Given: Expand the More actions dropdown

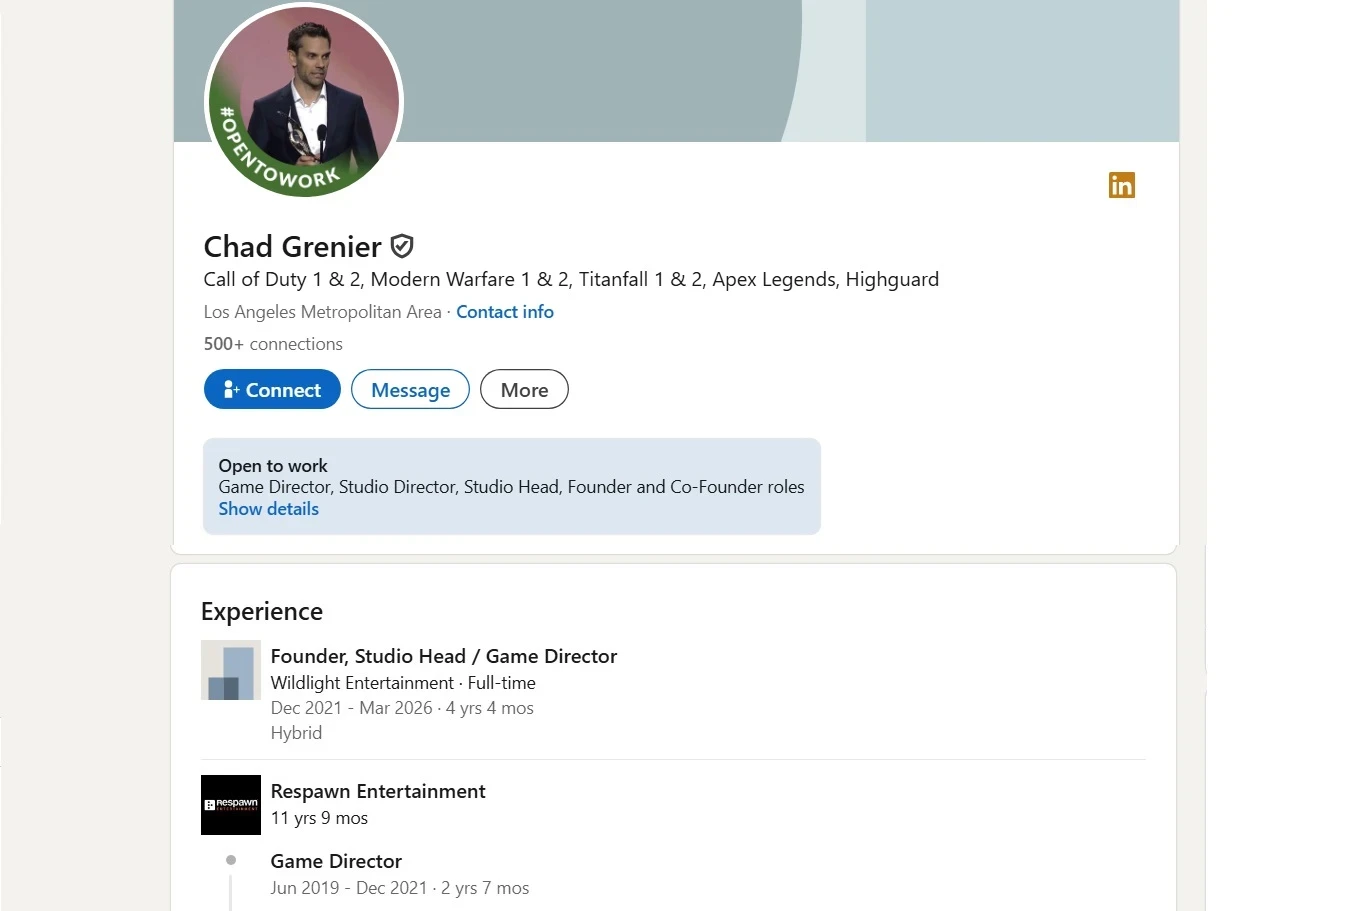Looking at the screenshot, I should (524, 390).
